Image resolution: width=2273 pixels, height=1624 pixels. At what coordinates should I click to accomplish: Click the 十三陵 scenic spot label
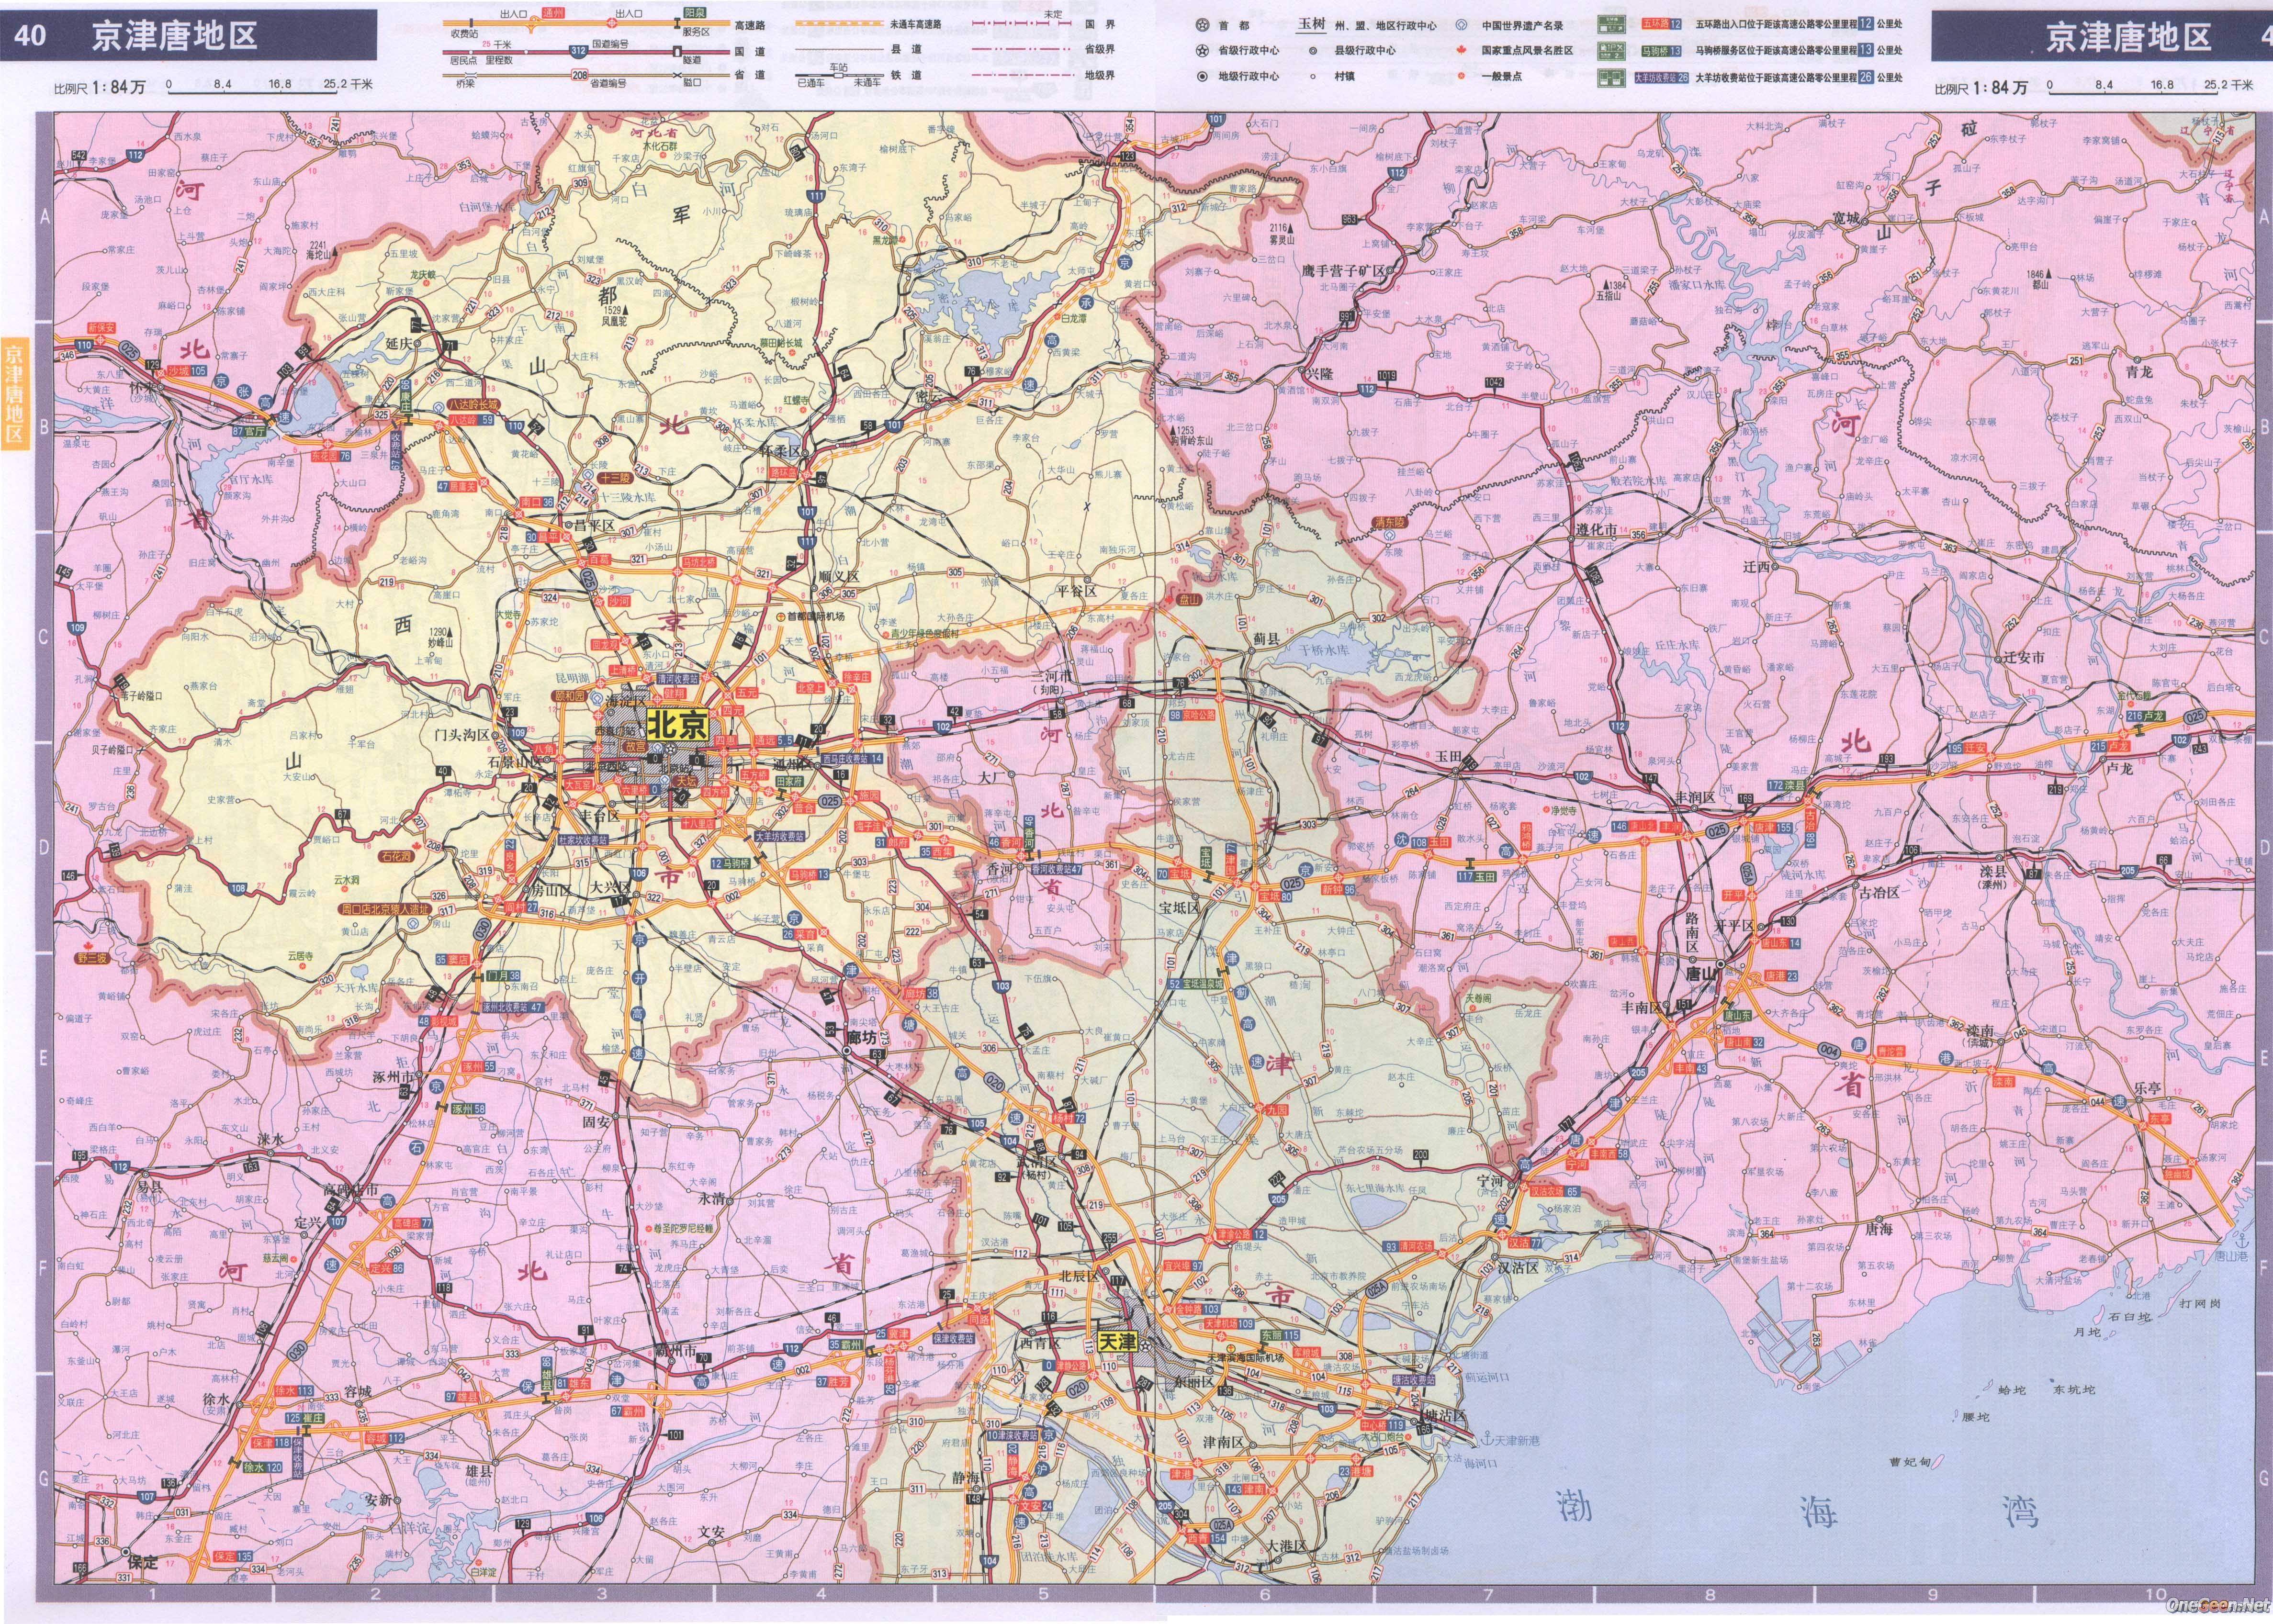pos(614,478)
